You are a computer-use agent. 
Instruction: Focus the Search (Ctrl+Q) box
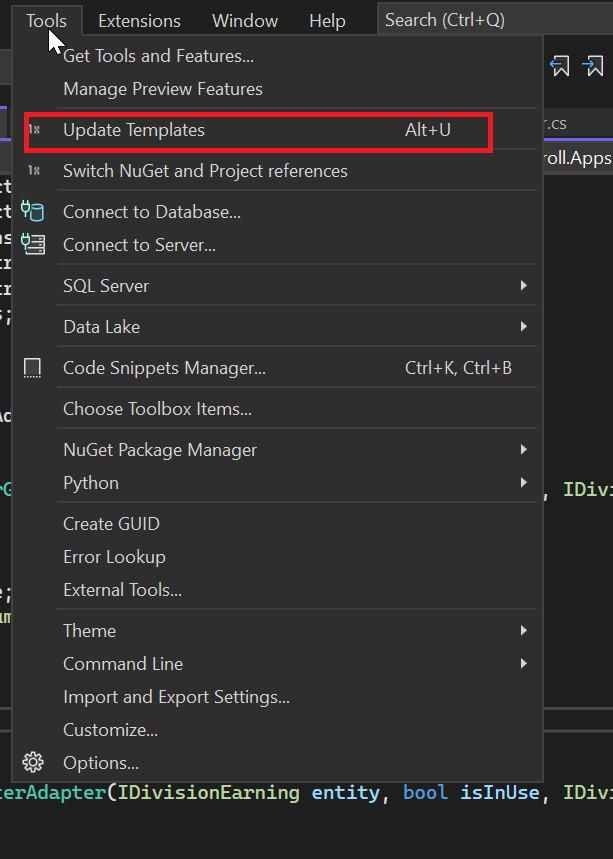495,20
